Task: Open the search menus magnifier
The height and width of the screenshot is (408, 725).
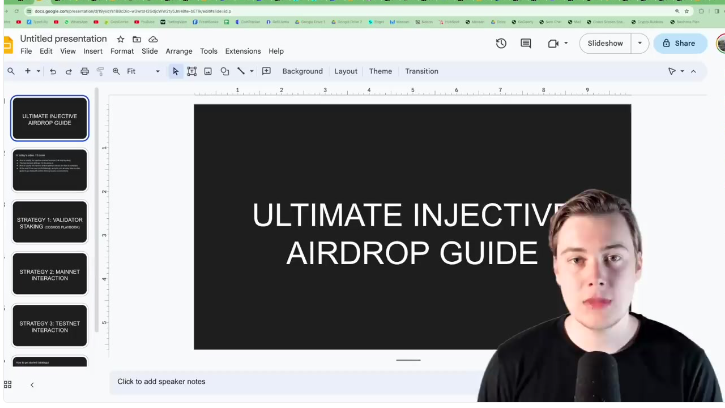Action: pos(11,71)
